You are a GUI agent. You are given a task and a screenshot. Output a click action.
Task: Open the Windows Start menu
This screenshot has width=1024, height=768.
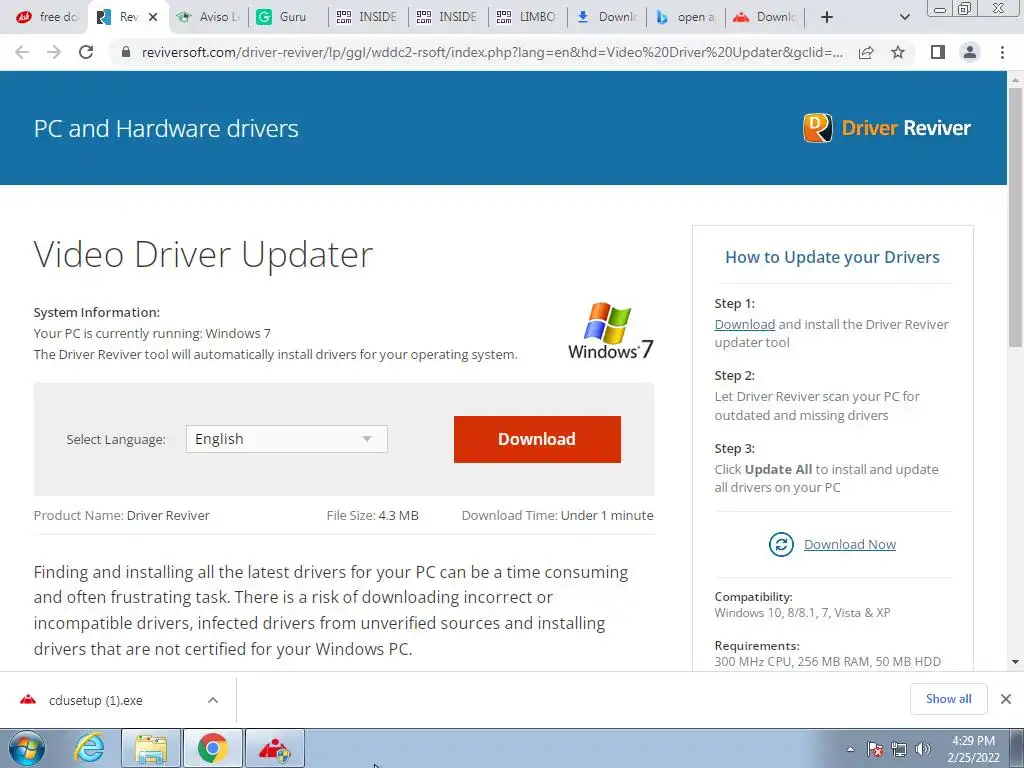[27, 748]
